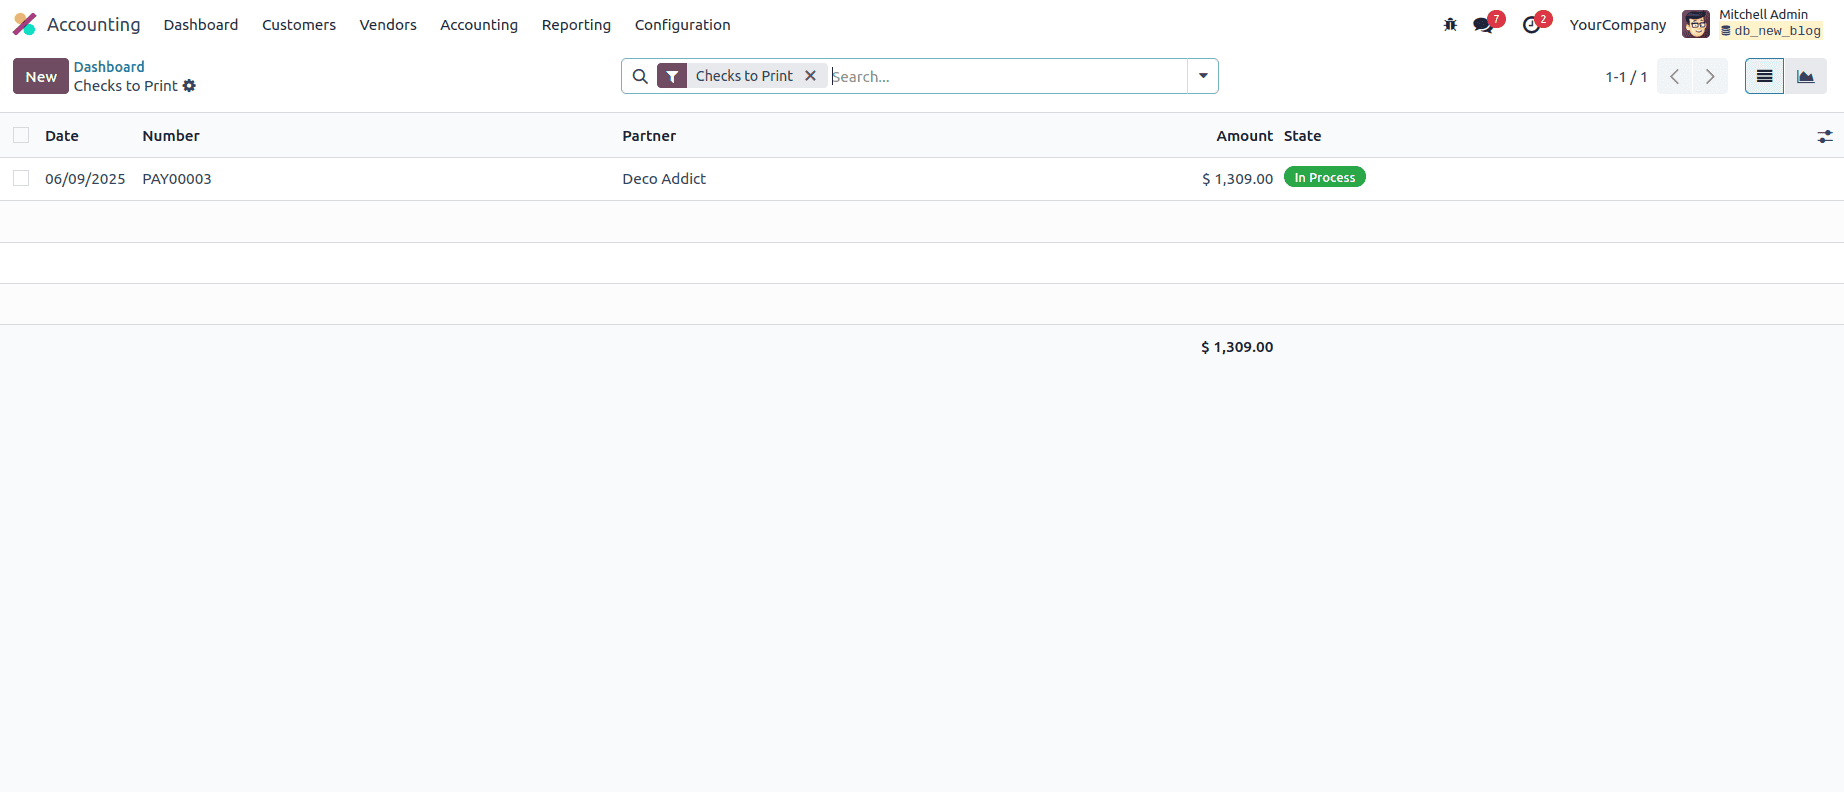Toggle the select-all rows checkbox
This screenshot has height=792, width=1844.
pyautogui.click(x=21, y=135)
